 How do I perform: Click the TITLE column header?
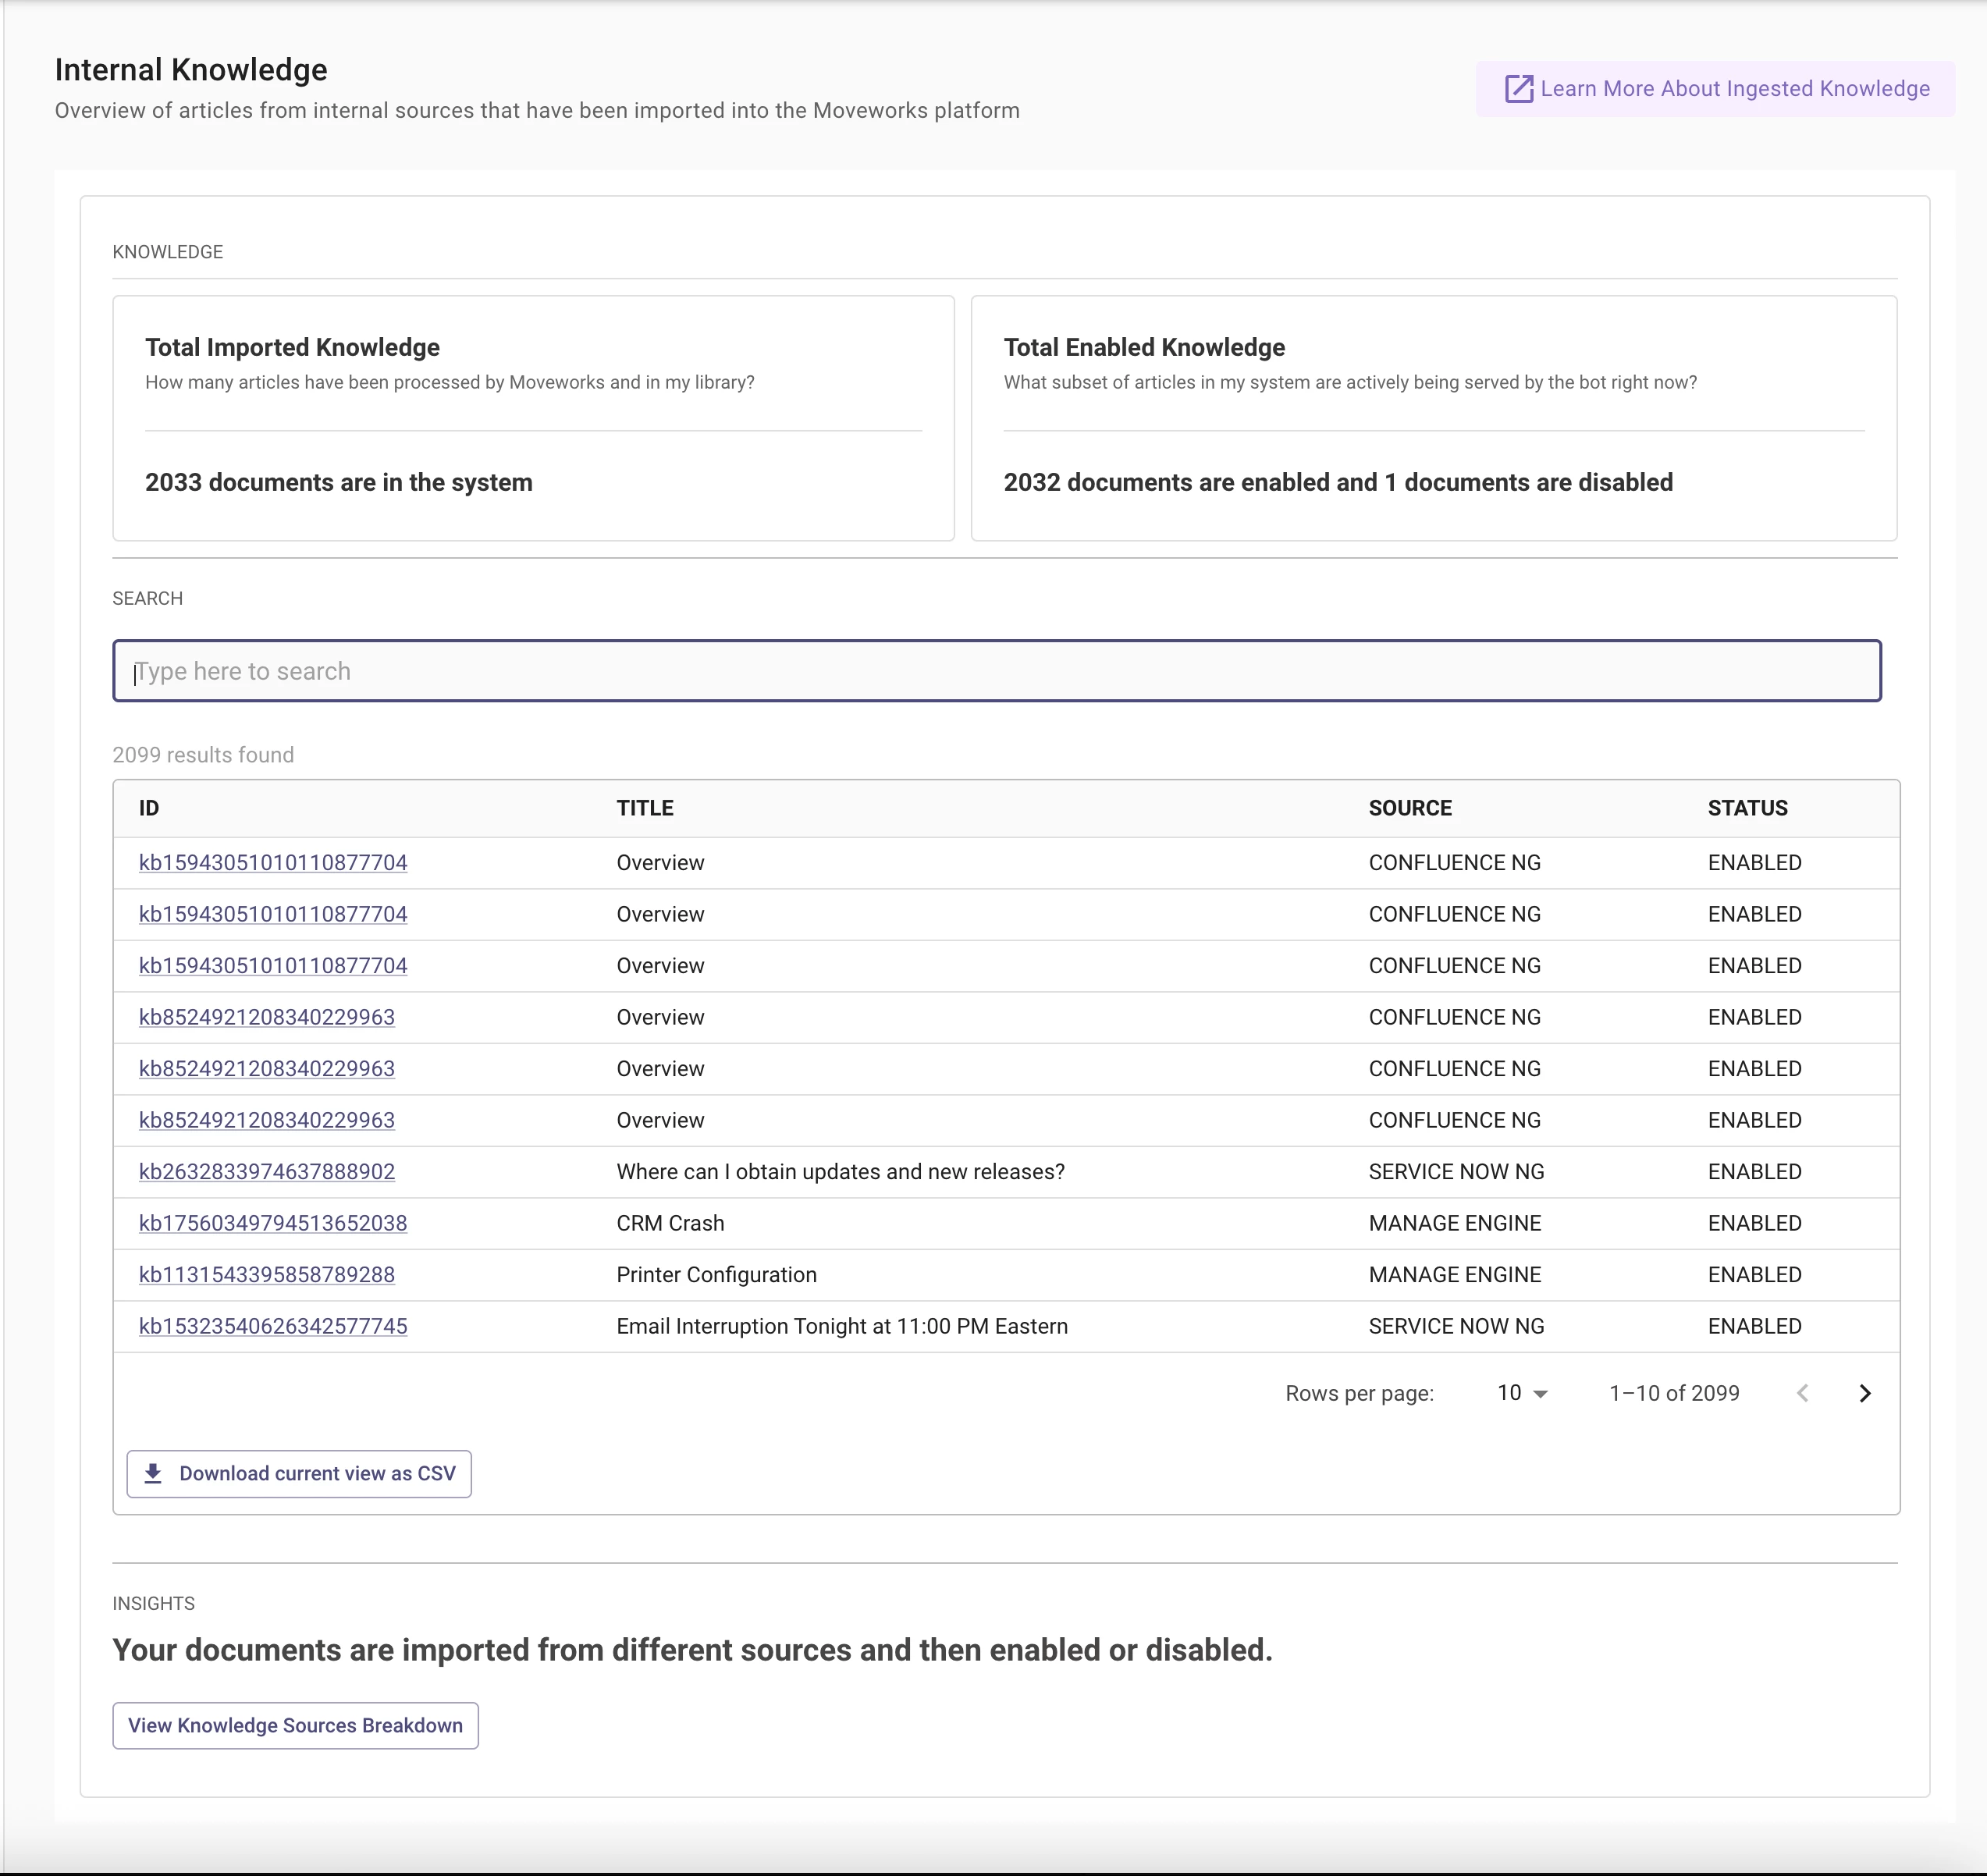645,808
